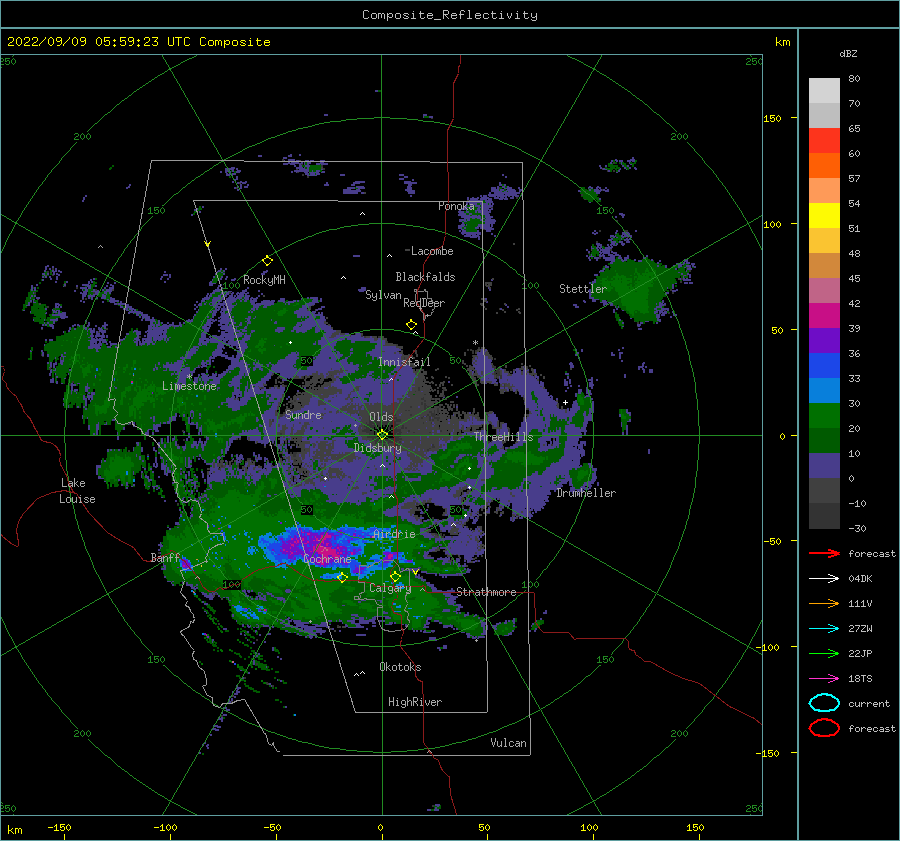The height and width of the screenshot is (841, 900).
Task: Click yellow radar-center diamond near Olds
Action: point(382,435)
